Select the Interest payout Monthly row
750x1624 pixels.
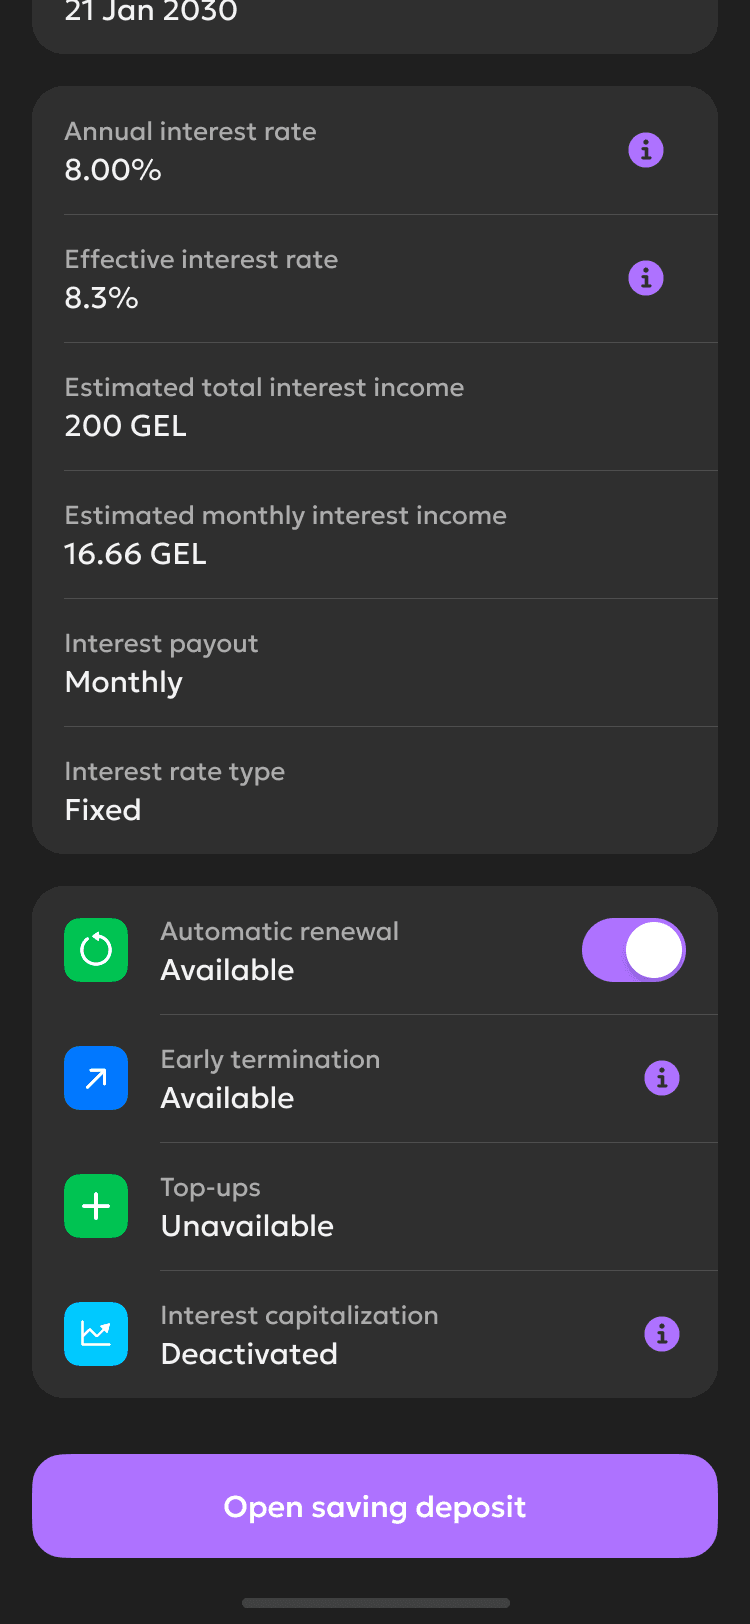click(x=375, y=663)
